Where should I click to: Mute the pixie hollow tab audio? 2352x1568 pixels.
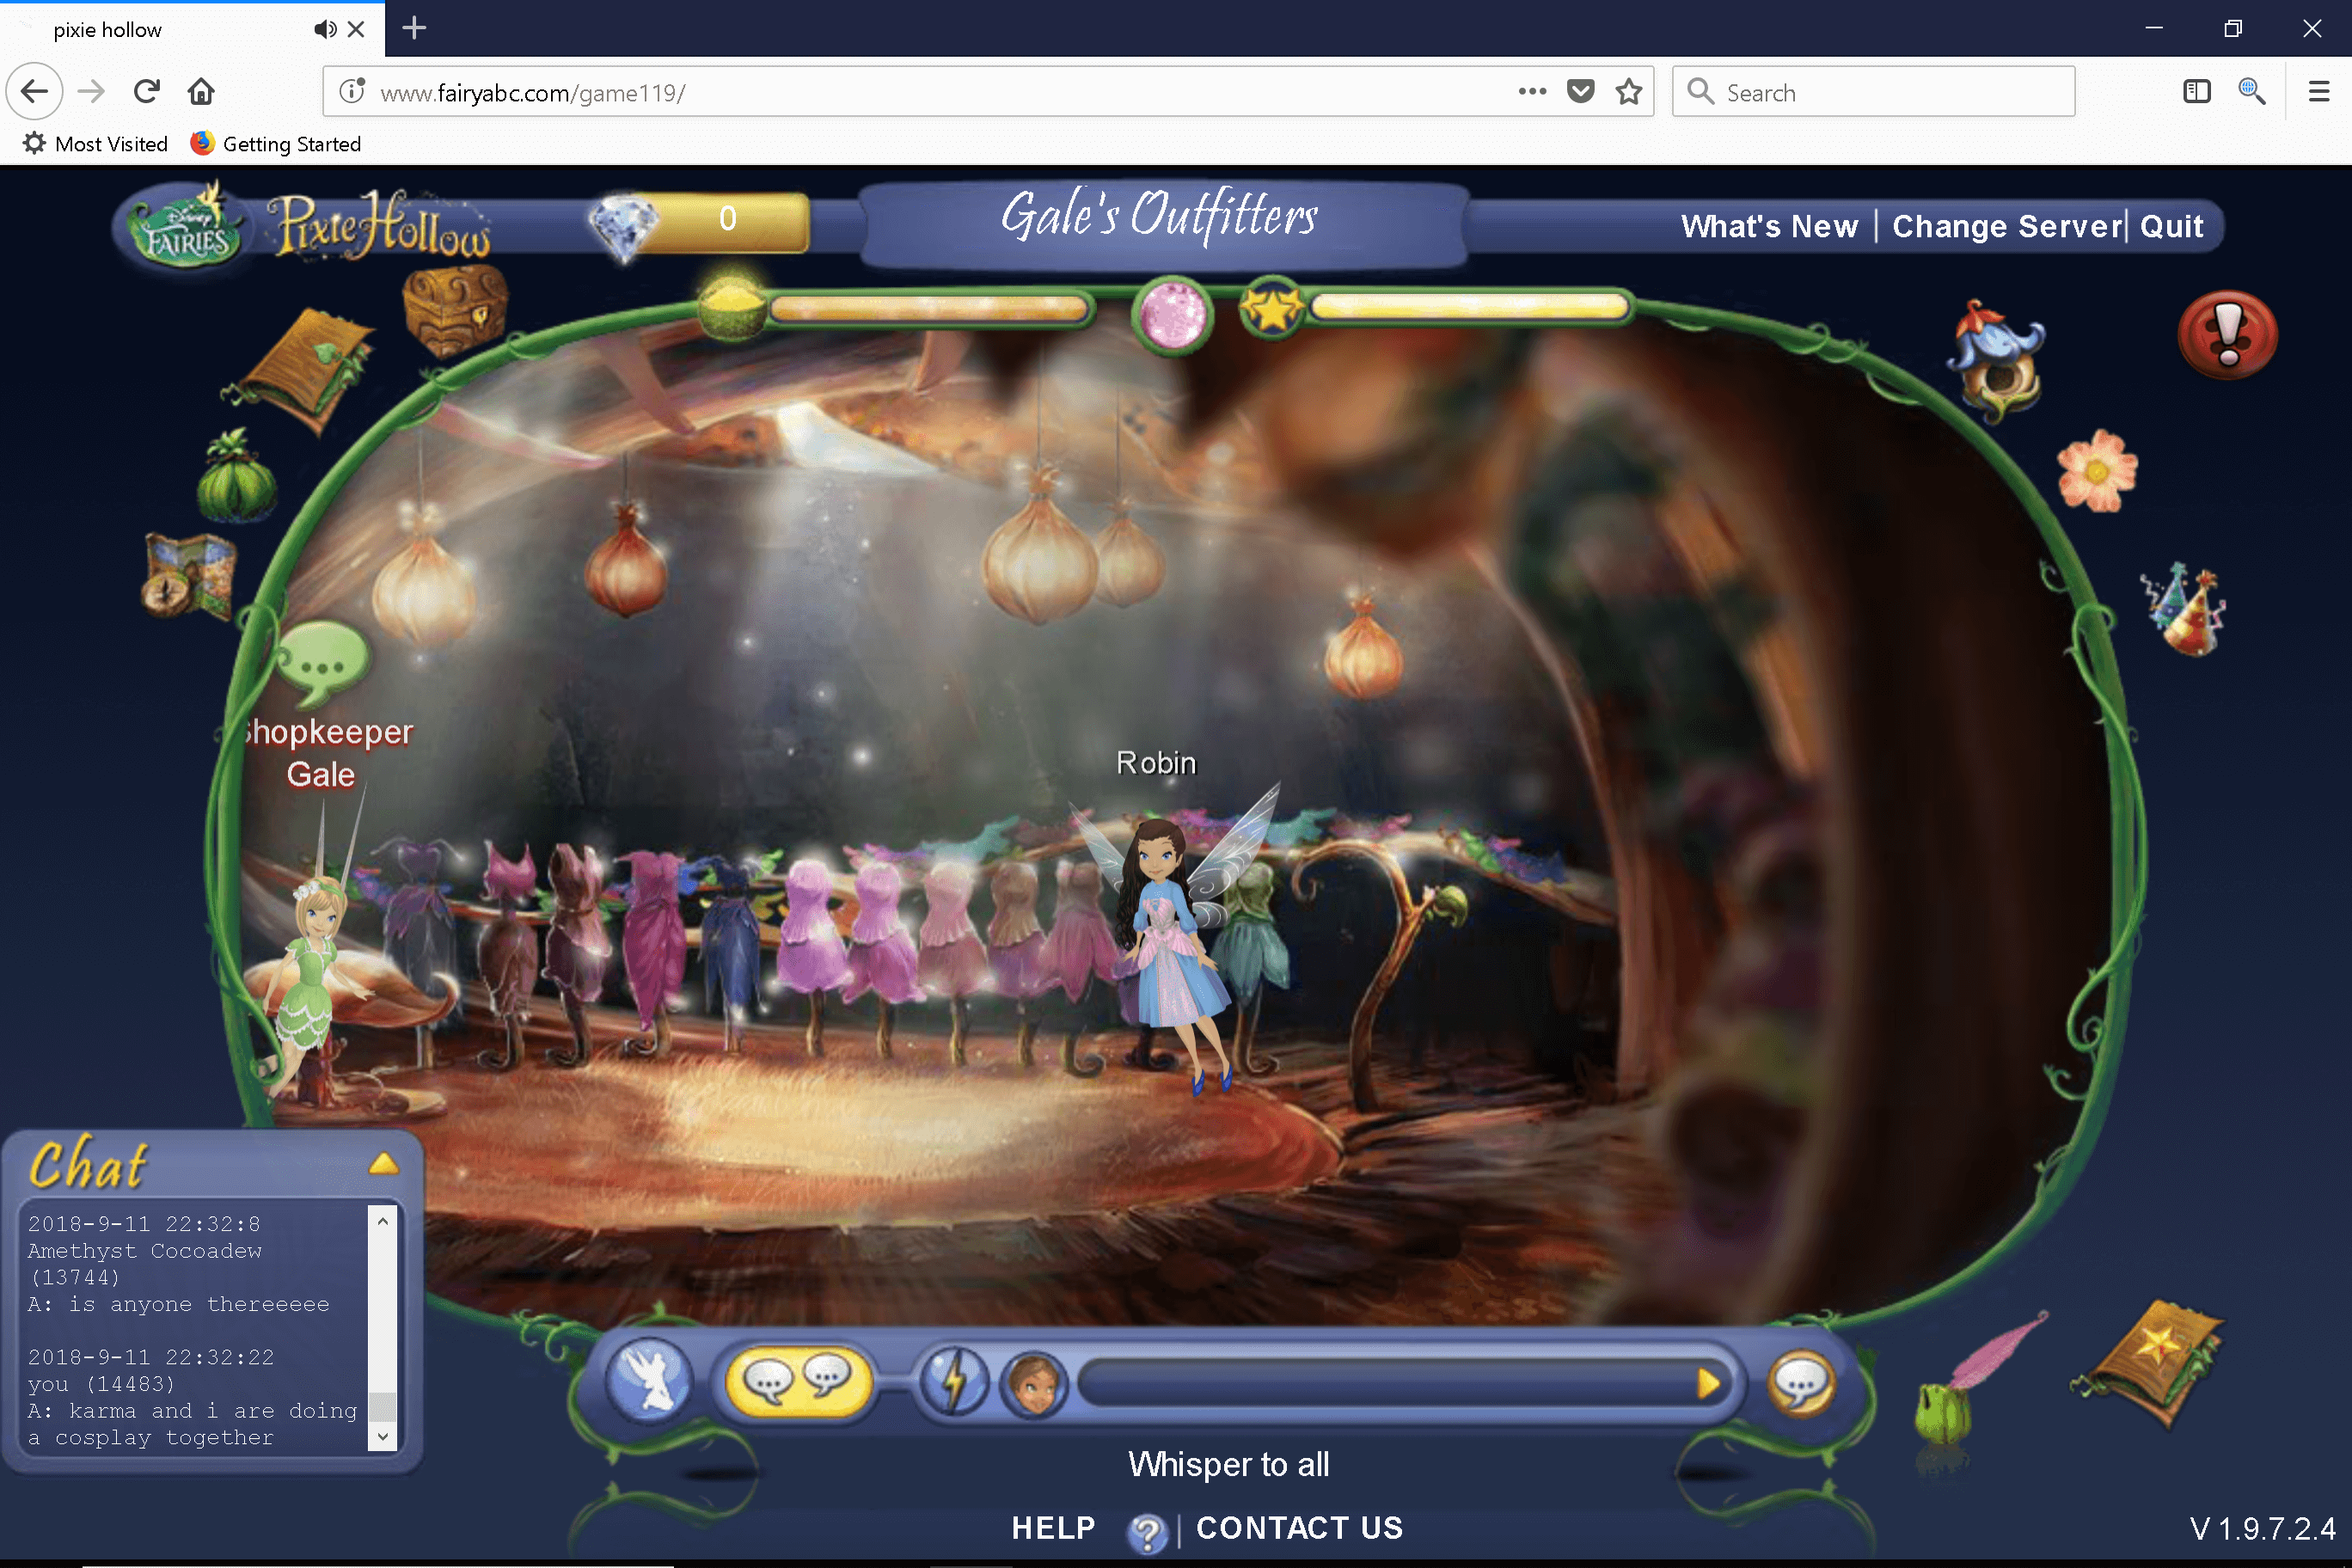[x=324, y=29]
